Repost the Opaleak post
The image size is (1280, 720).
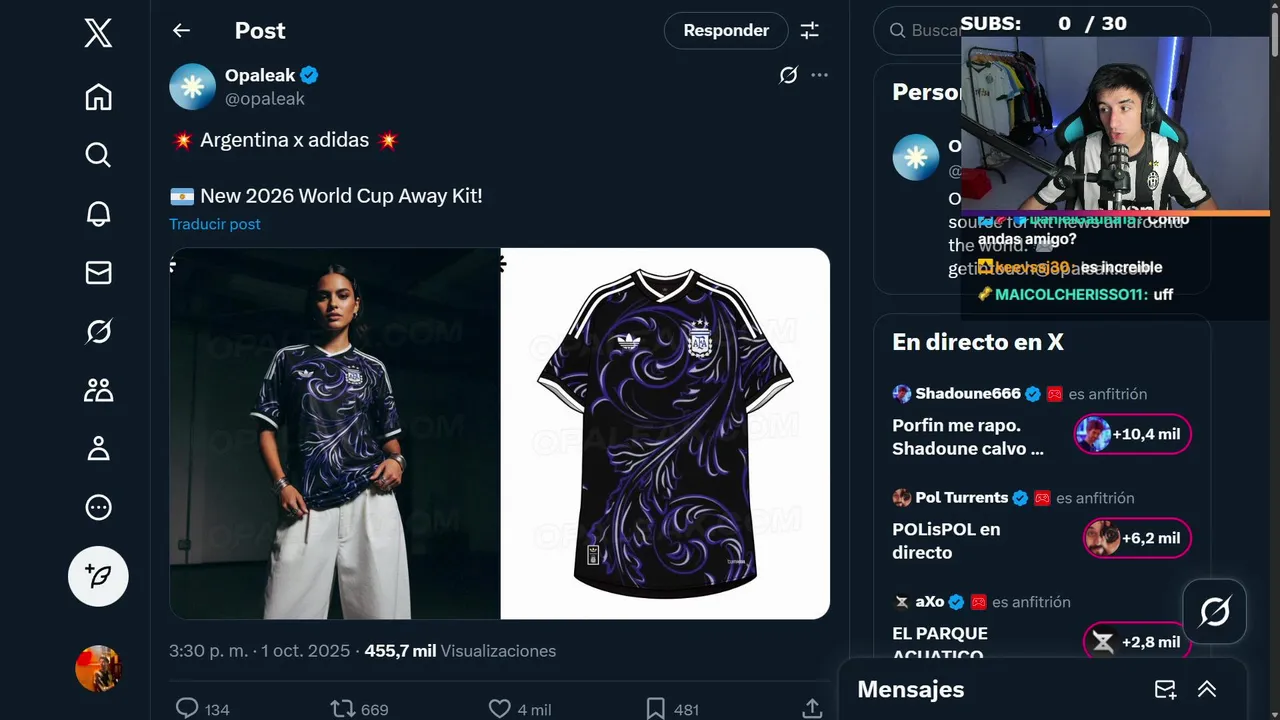343,709
